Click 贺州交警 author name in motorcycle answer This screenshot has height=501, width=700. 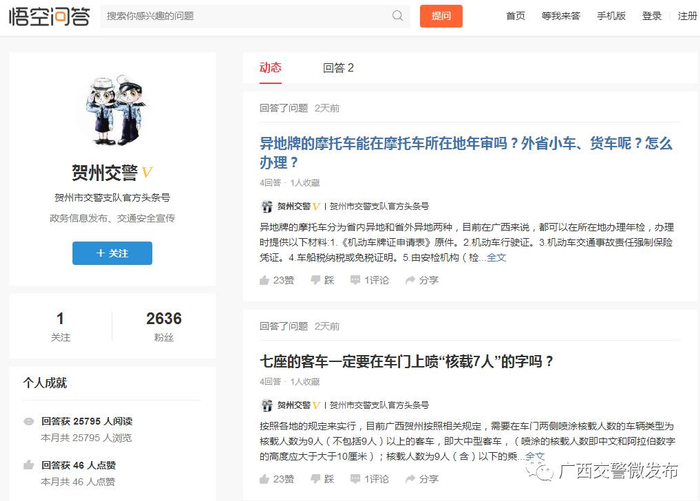294,206
